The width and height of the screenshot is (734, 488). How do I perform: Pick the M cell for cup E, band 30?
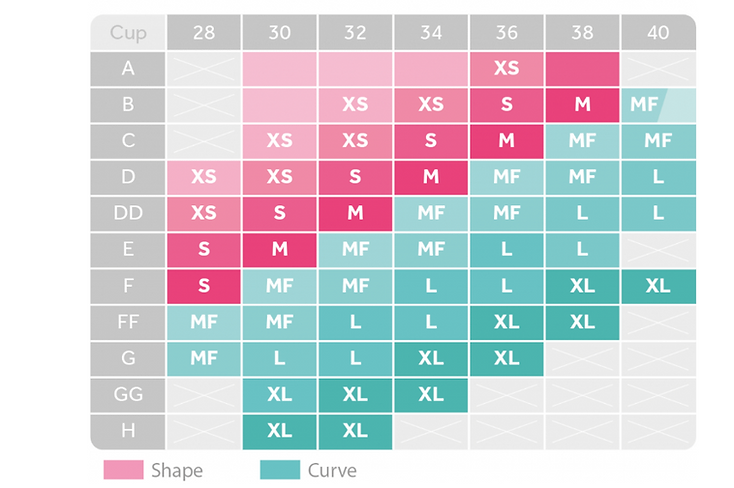point(280,249)
